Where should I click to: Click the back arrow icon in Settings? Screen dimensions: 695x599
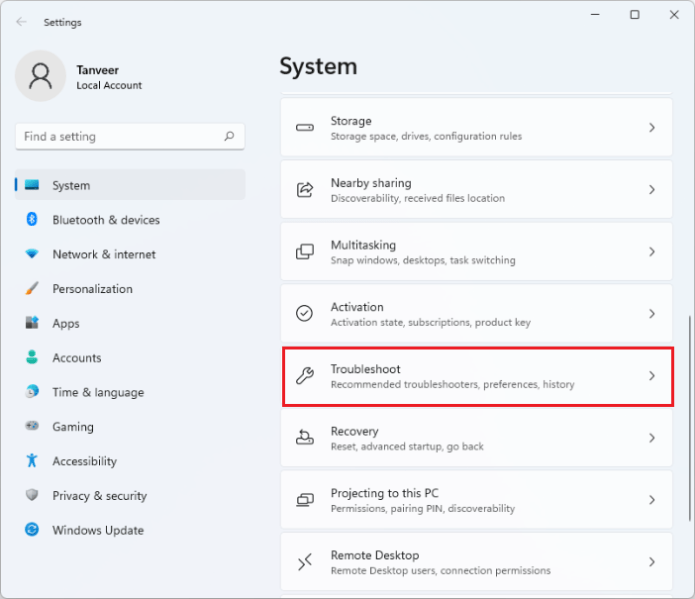click(x=21, y=22)
